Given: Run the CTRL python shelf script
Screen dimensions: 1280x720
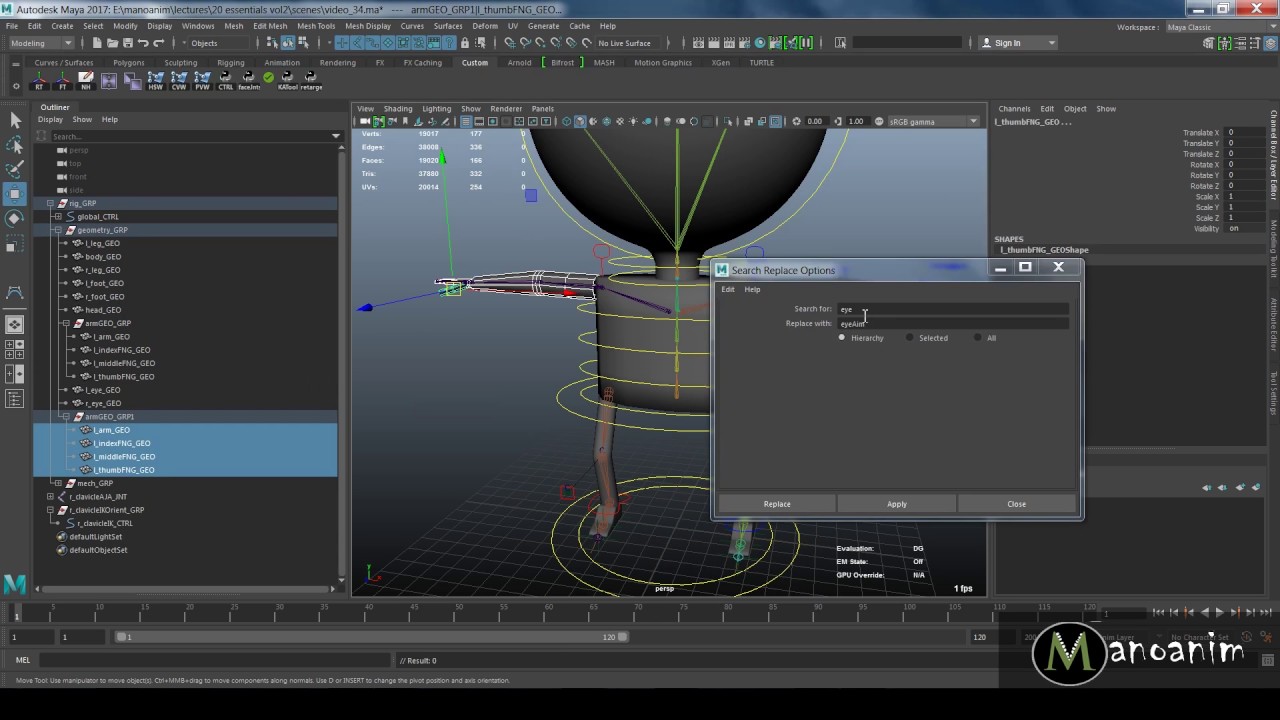Looking at the screenshot, I should (225, 80).
